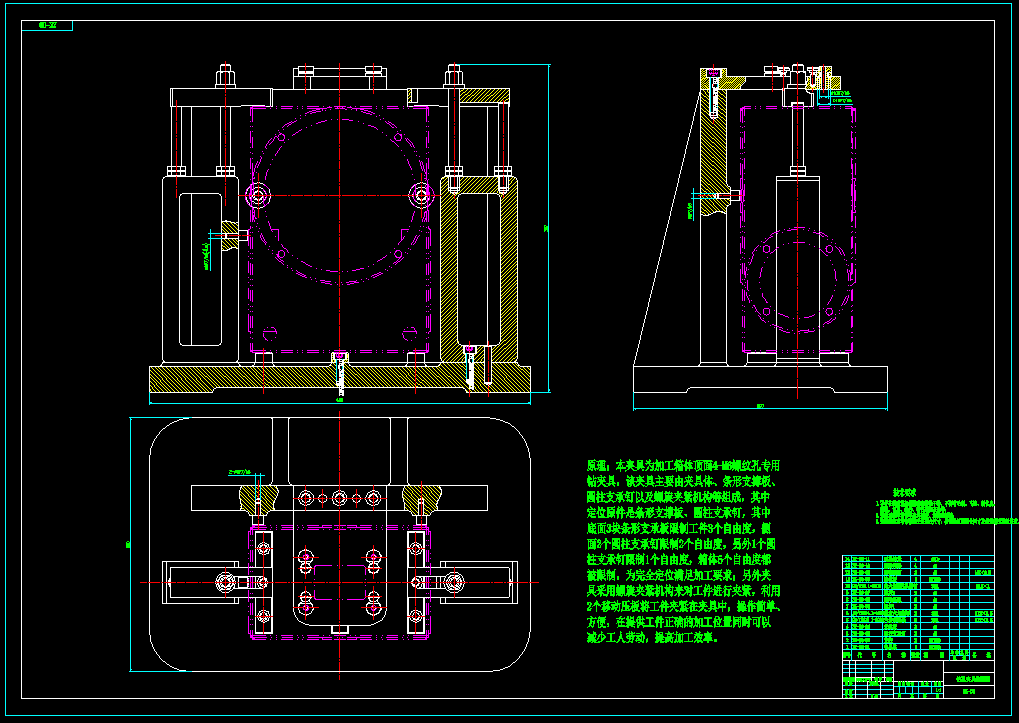This screenshot has height=723, width=1019.
Task: Click the line beginning "原理：本夹具为加工箱体顶面"
Action: point(683,466)
